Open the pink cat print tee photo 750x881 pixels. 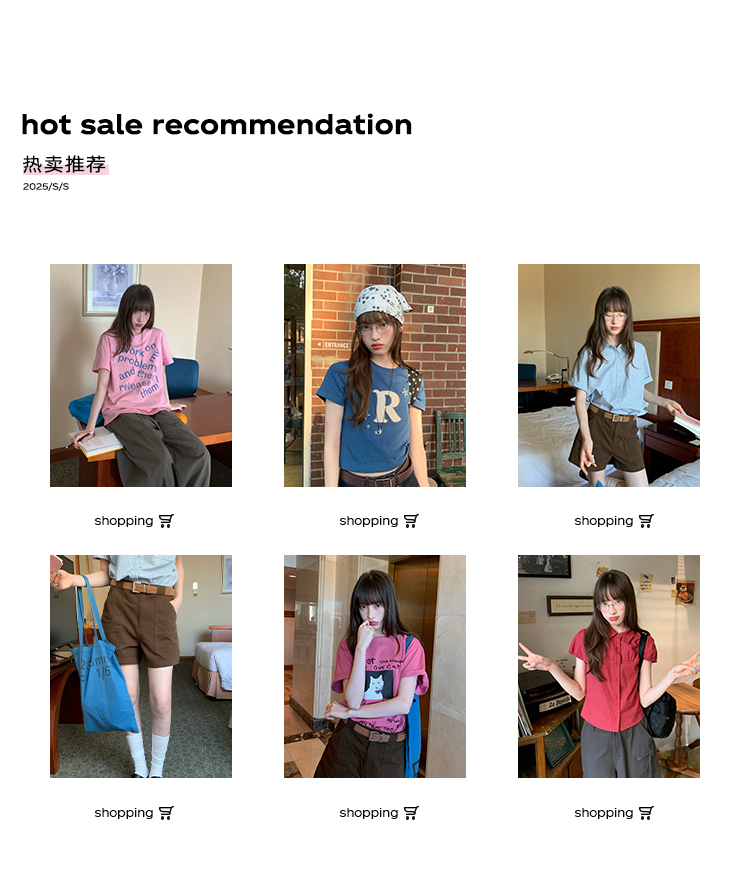click(x=375, y=666)
